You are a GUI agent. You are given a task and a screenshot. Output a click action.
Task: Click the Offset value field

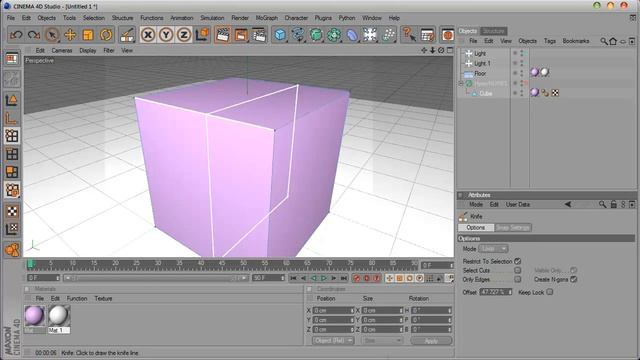tap(496, 292)
